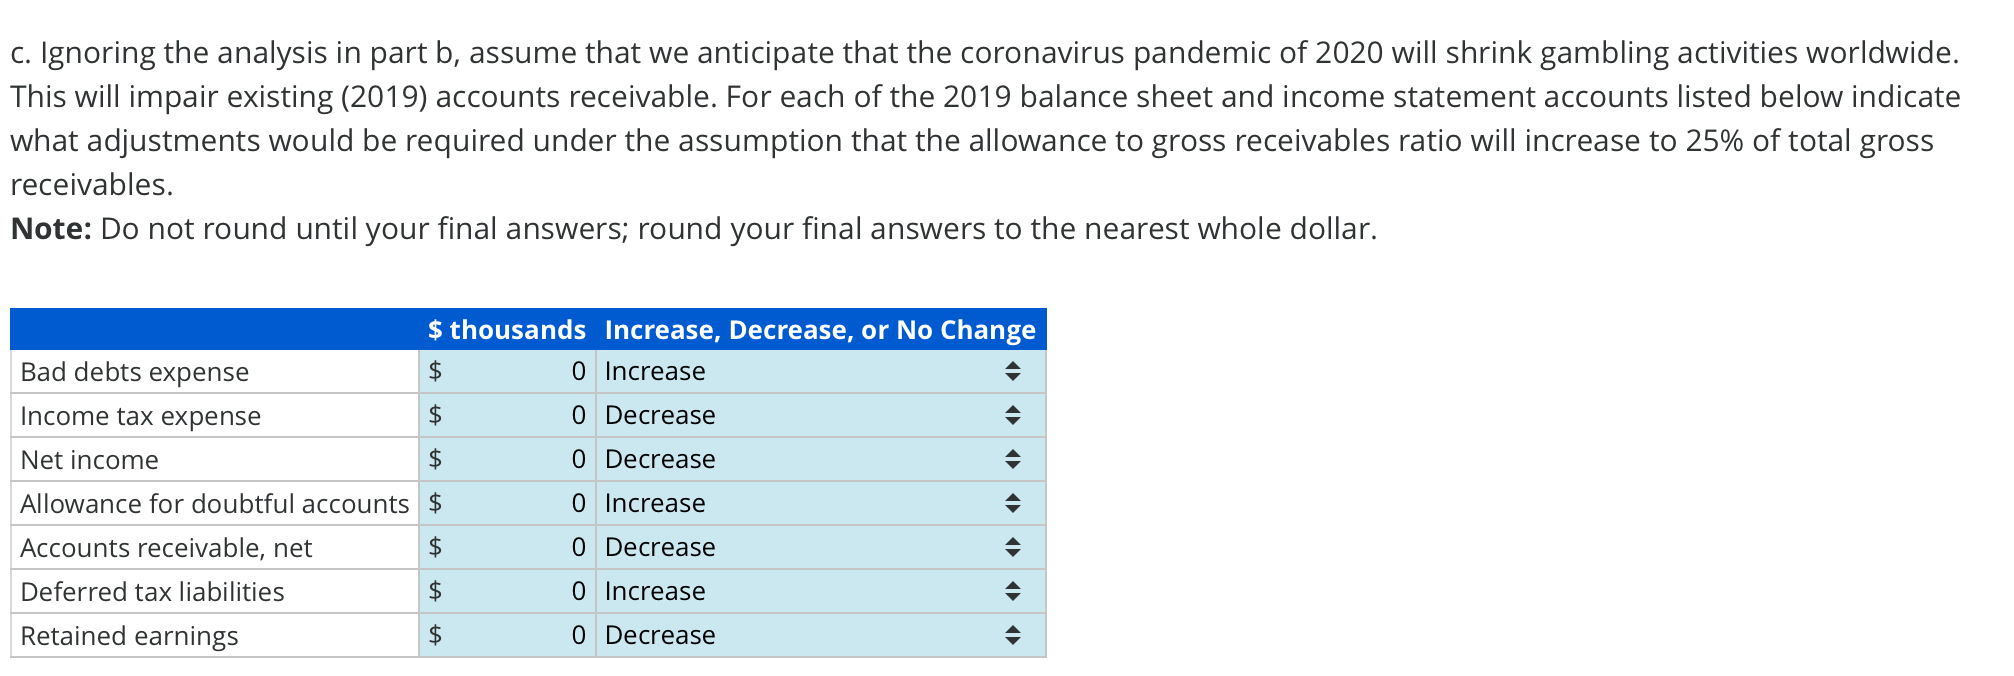Image resolution: width=2014 pixels, height=676 pixels.
Task: Open the Bad debts expense Increase dropdown
Action: click(800, 371)
